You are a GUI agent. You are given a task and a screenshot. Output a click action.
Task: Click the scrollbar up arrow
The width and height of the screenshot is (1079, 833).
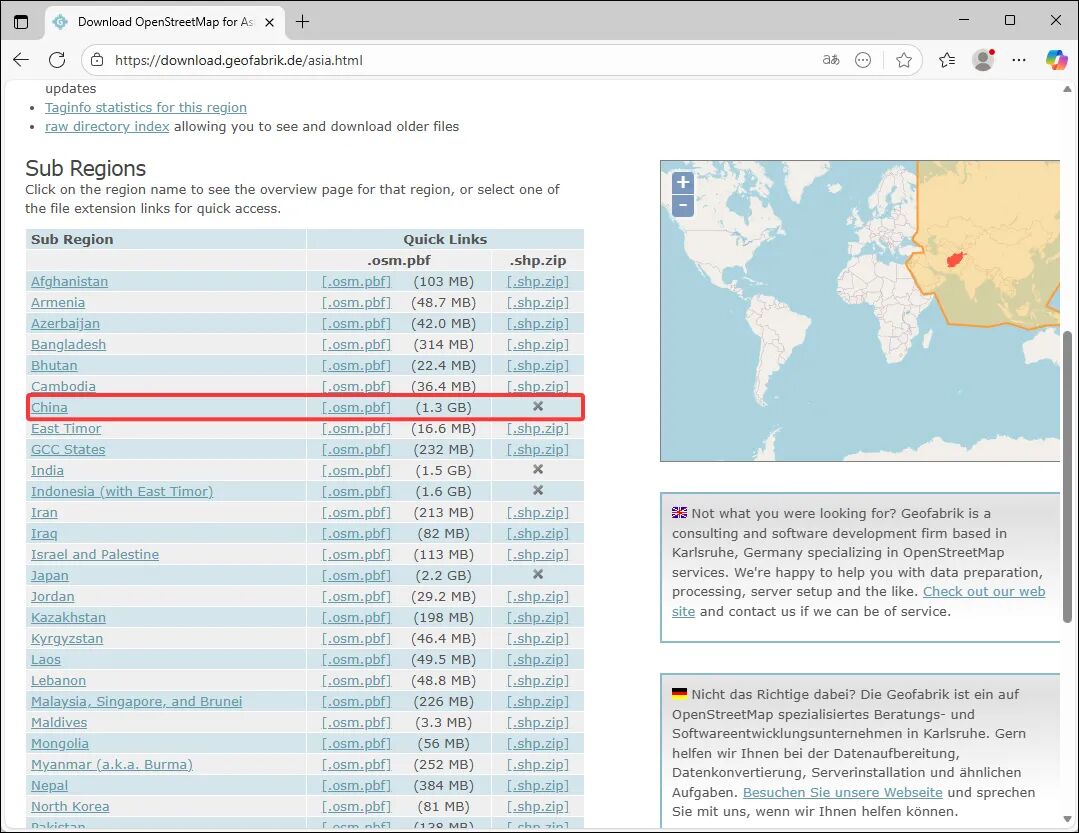tap(1067, 89)
